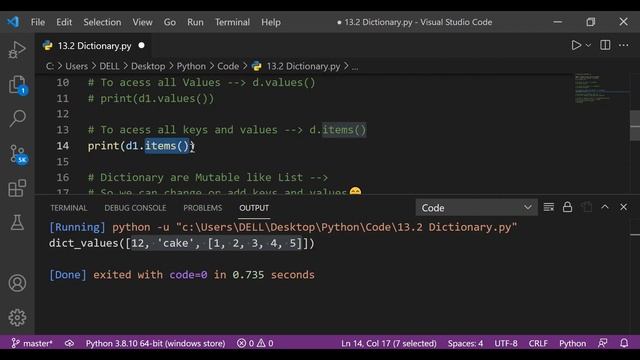Split the editor to the right
The height and width of the screenshot is (360, 640).
(x=605, y=45)
